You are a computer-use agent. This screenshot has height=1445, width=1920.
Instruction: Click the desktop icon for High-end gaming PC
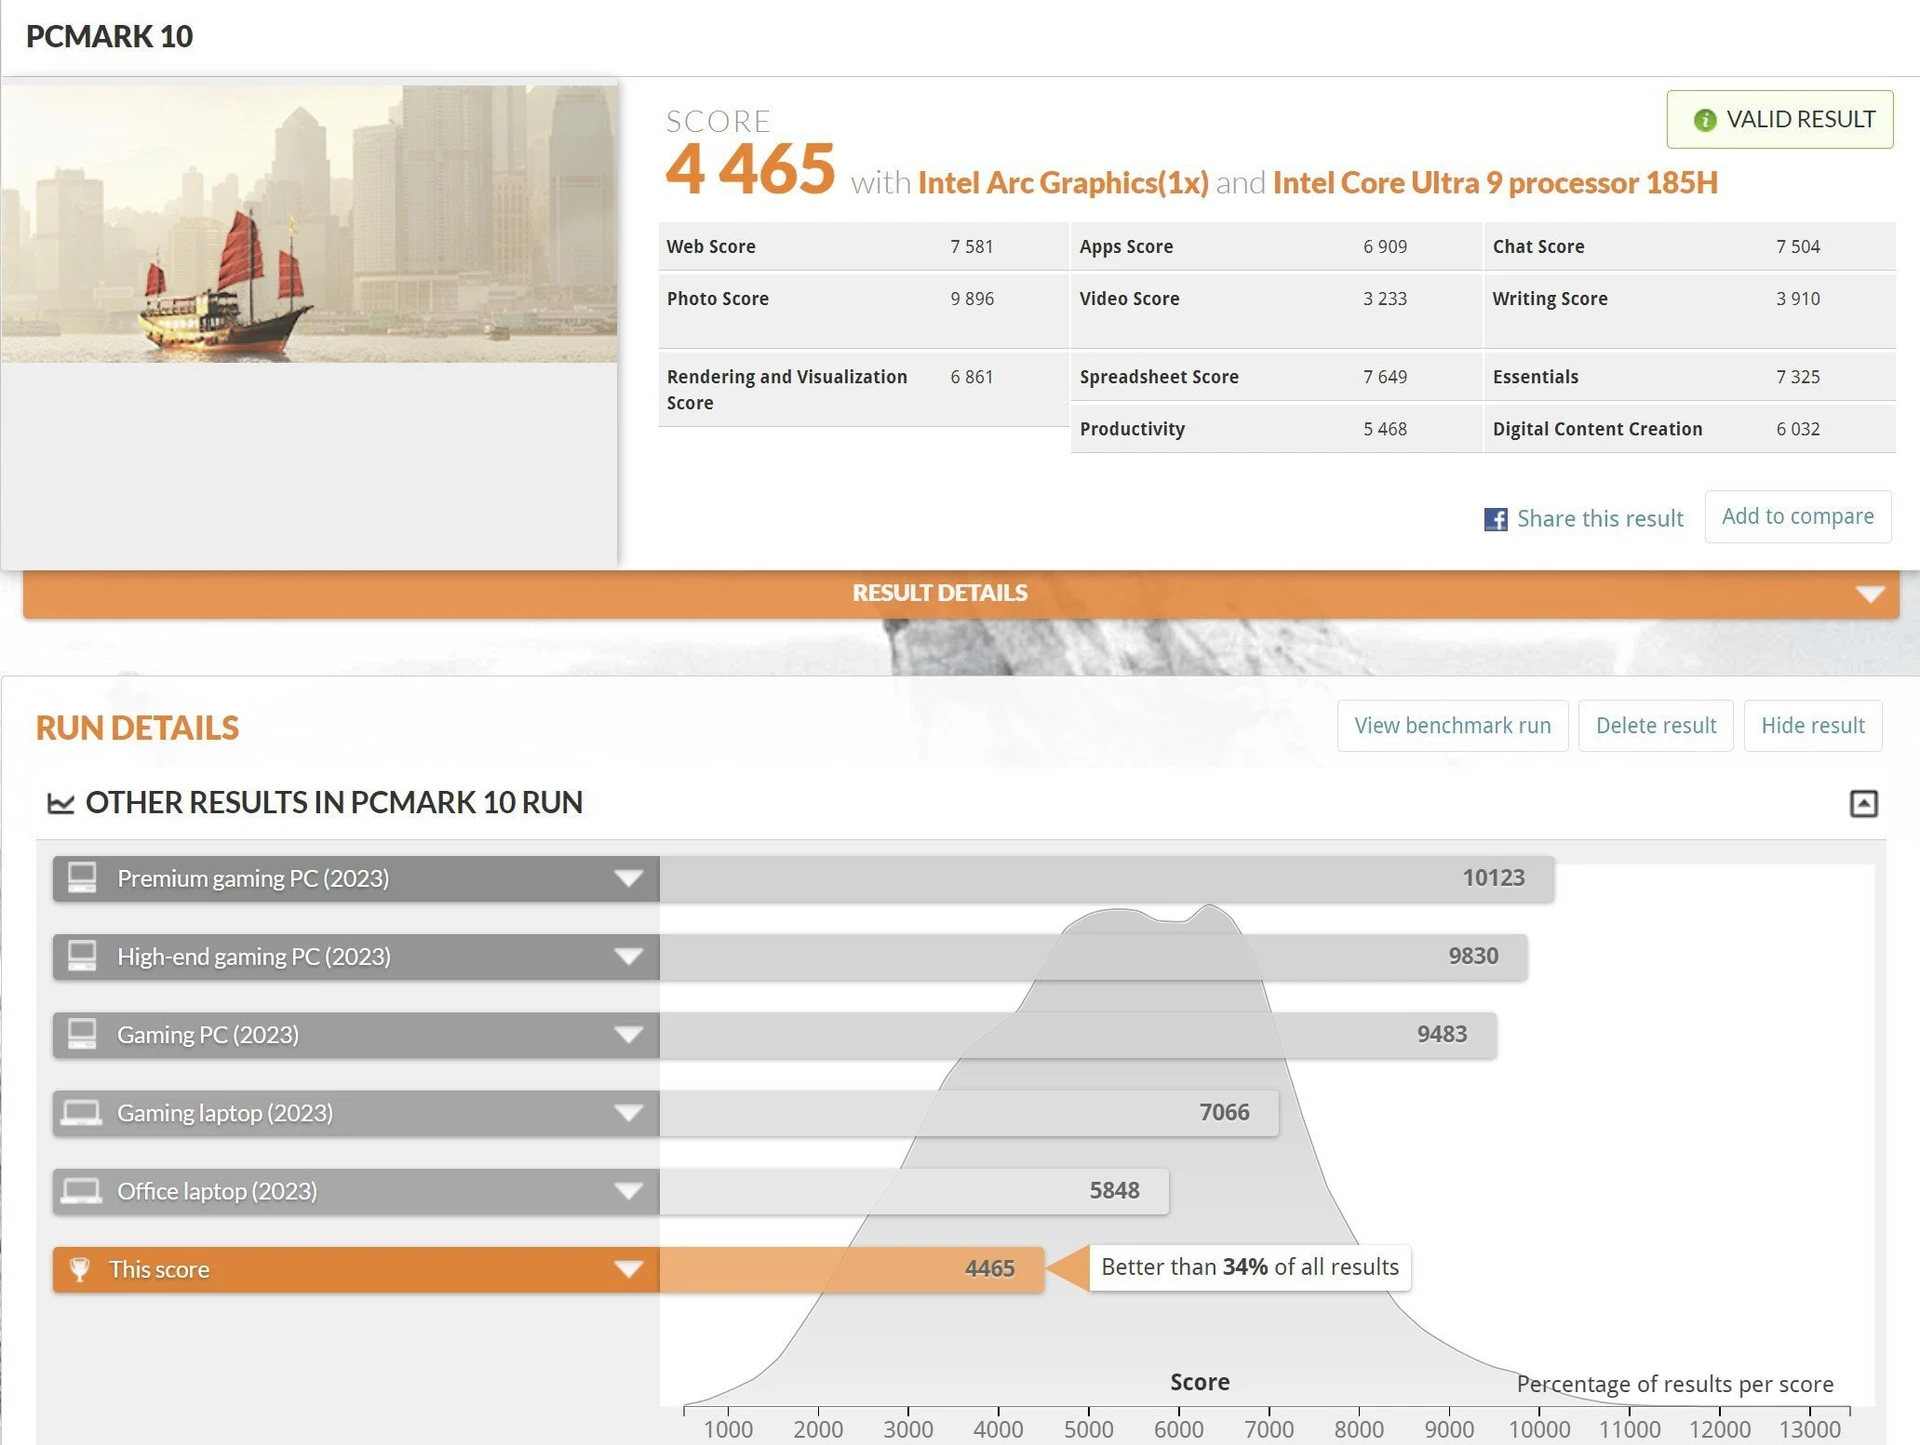82,956
